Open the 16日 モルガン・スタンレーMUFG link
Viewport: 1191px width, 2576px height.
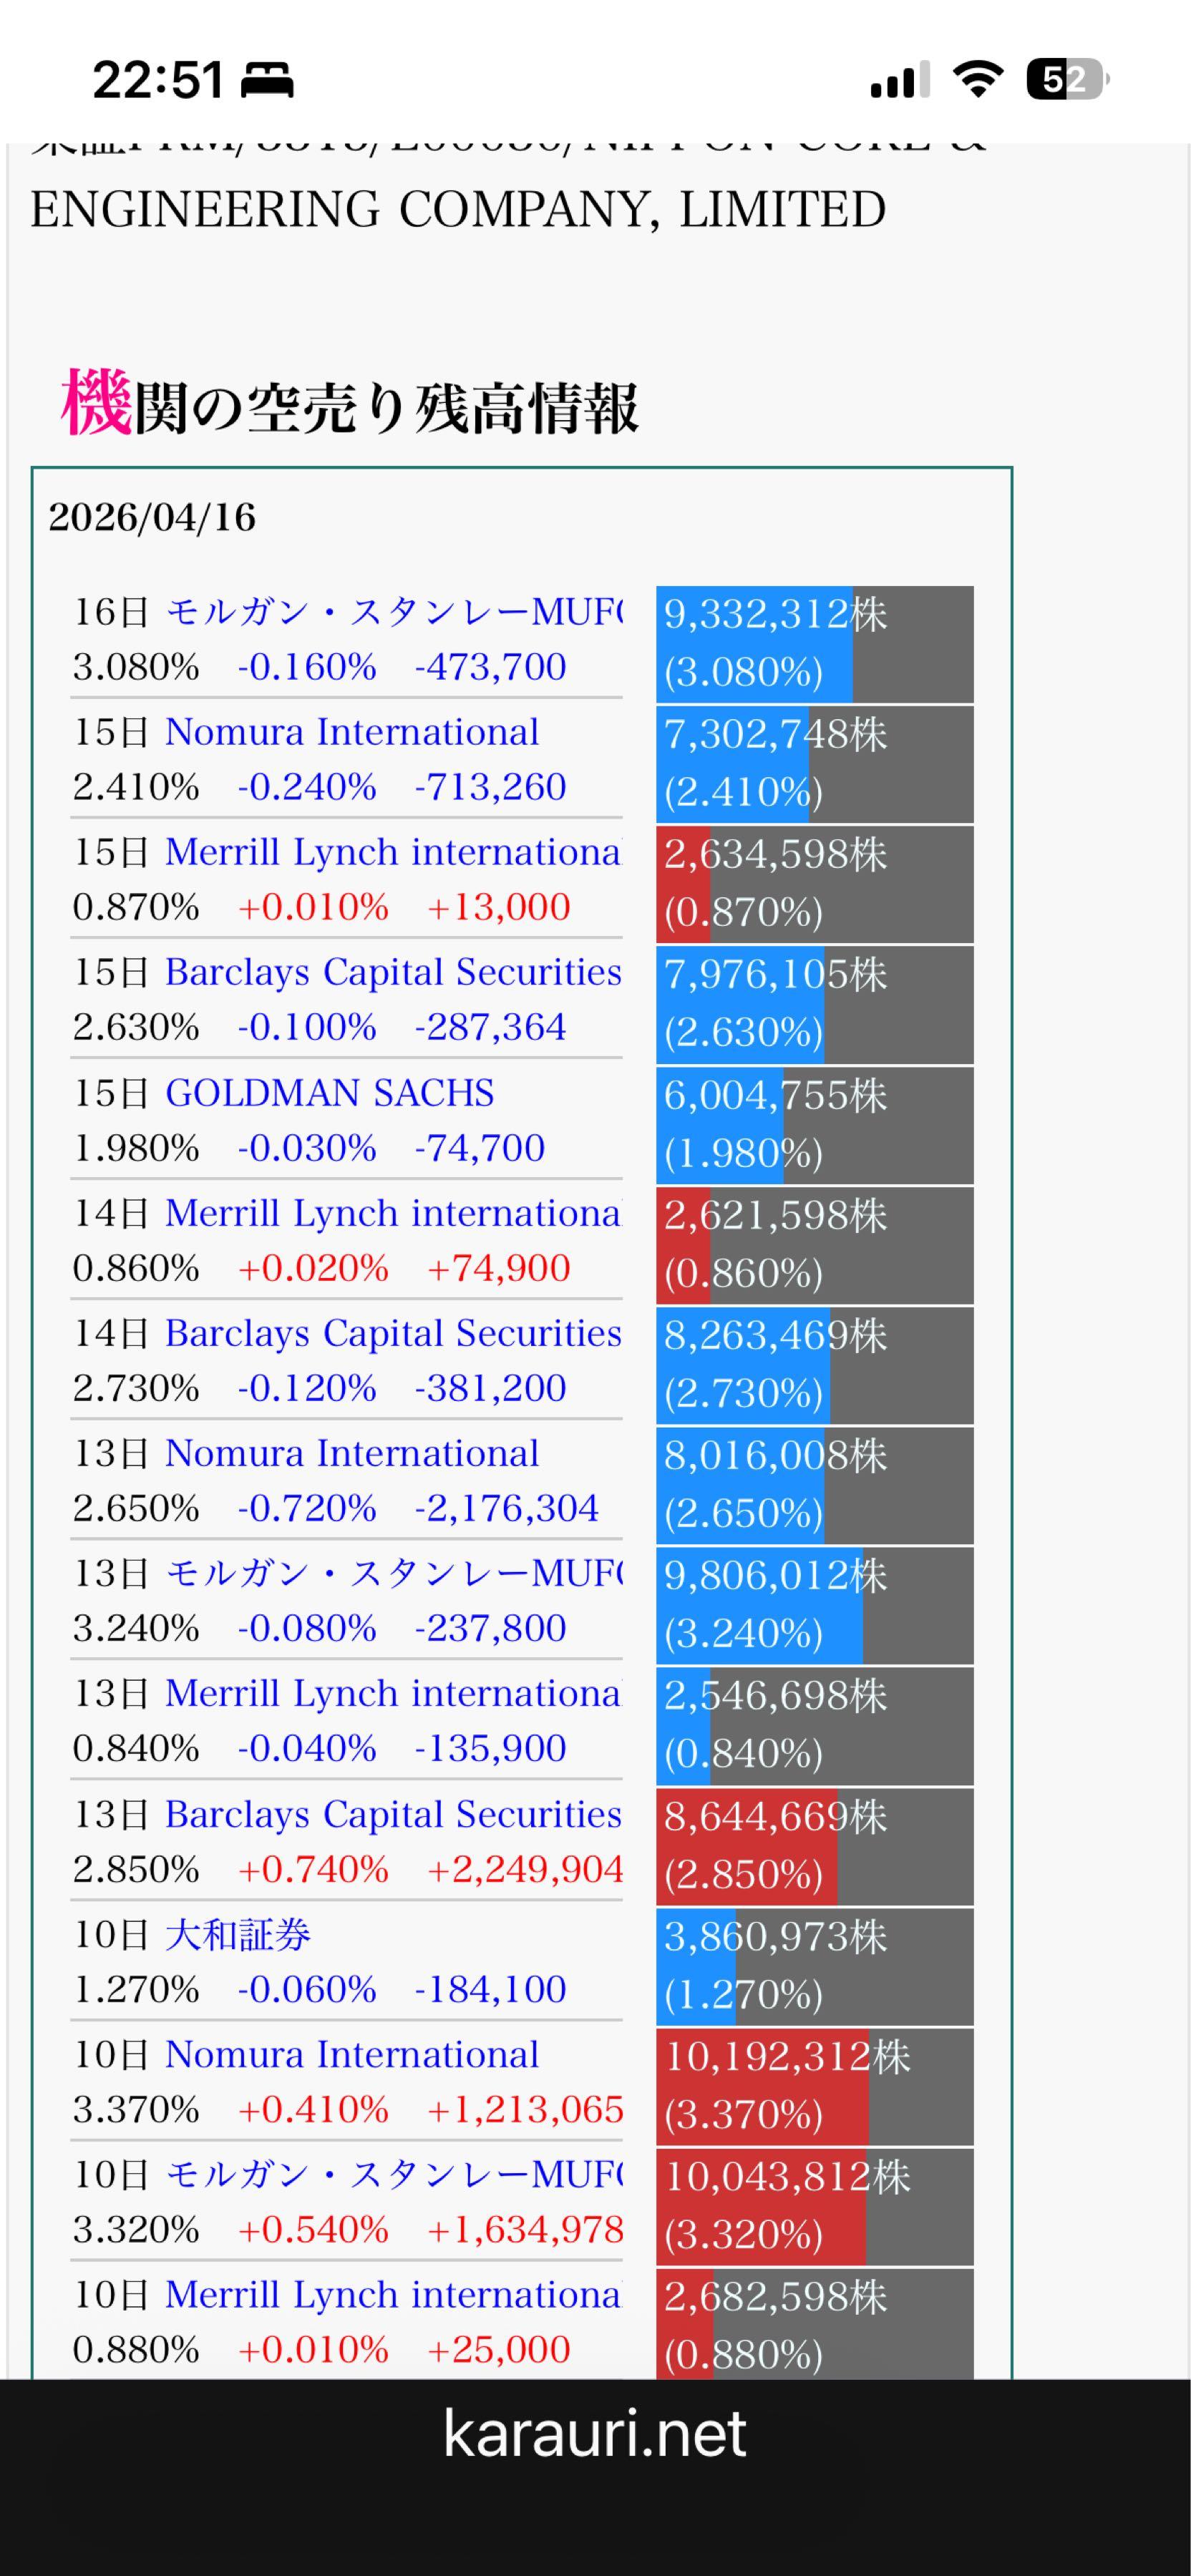393,611
